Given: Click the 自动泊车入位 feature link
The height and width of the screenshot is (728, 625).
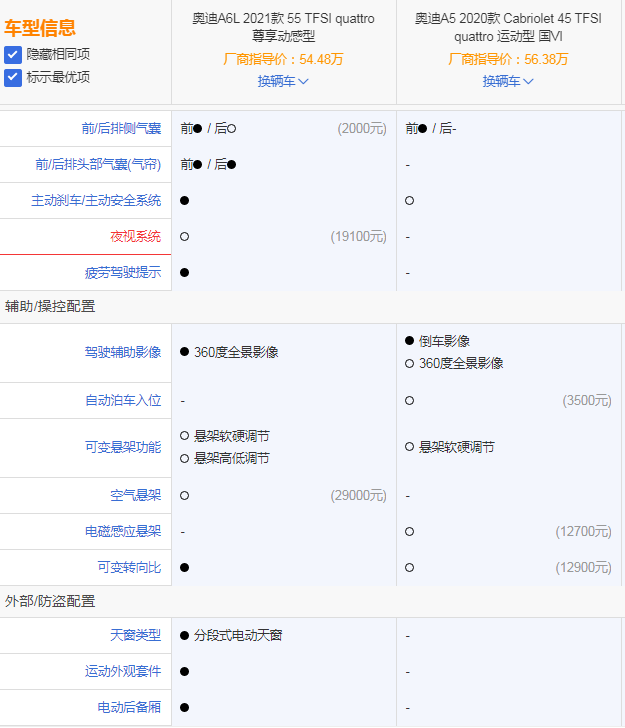Looking at the screenshot, I should pyautogui.click(x=123, y=400).
